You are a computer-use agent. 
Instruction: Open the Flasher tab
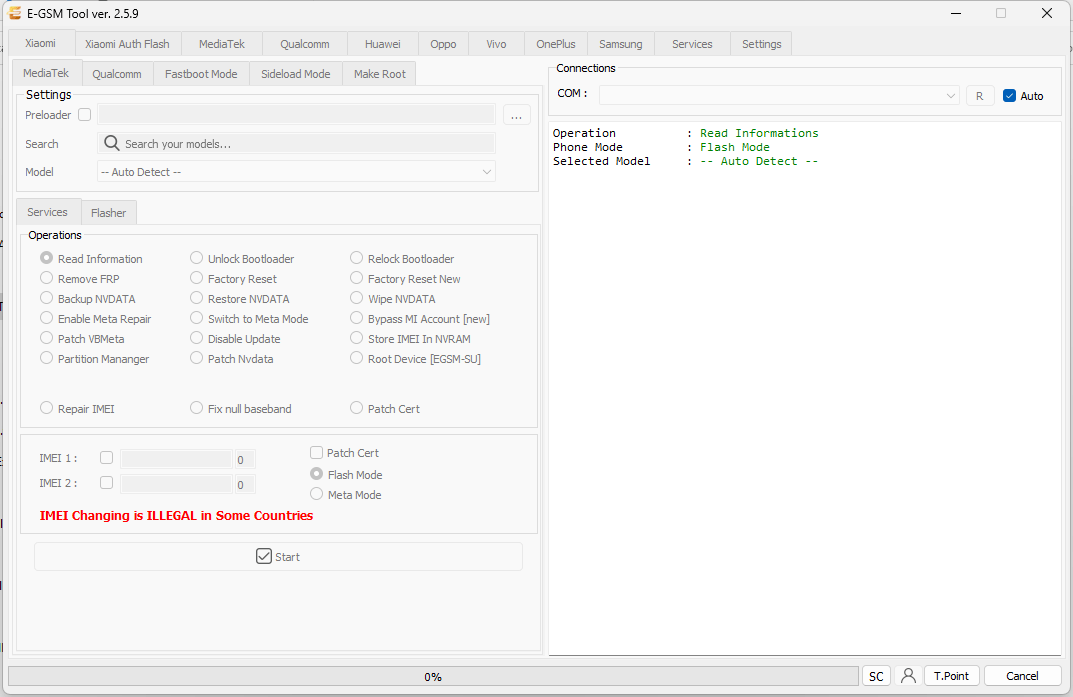point(108,213)
